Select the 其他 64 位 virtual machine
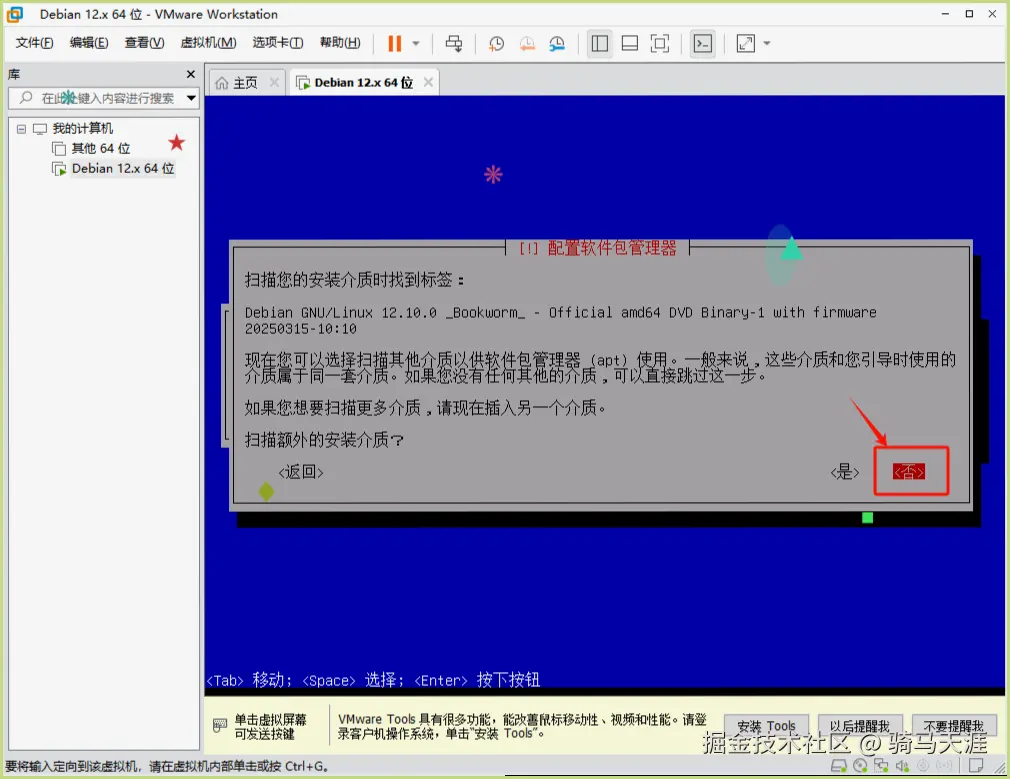The width and height of the screenshot is (1010, 779). (100, 148)
